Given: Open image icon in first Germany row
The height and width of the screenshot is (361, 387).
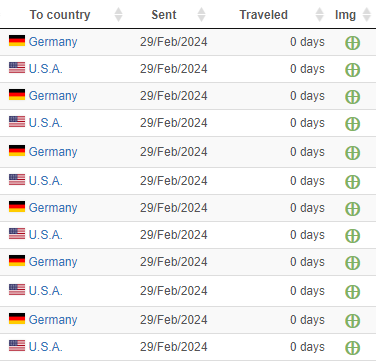Looking at the screenshot, I should (352, 43).
